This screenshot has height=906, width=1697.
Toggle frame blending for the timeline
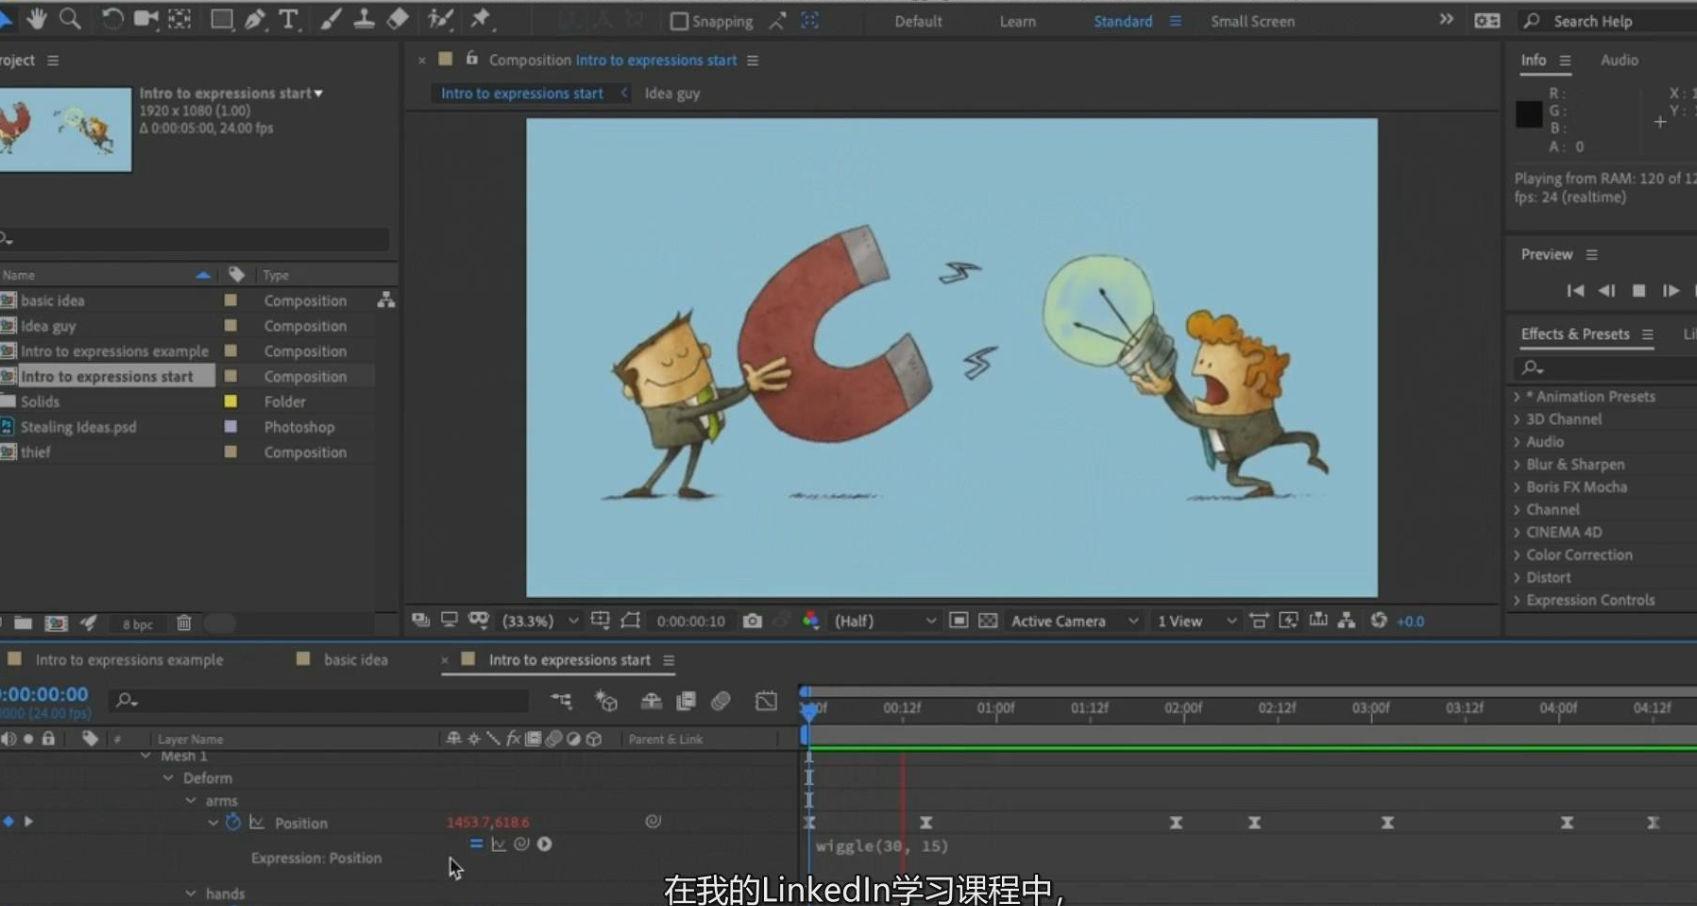[685, 701]
